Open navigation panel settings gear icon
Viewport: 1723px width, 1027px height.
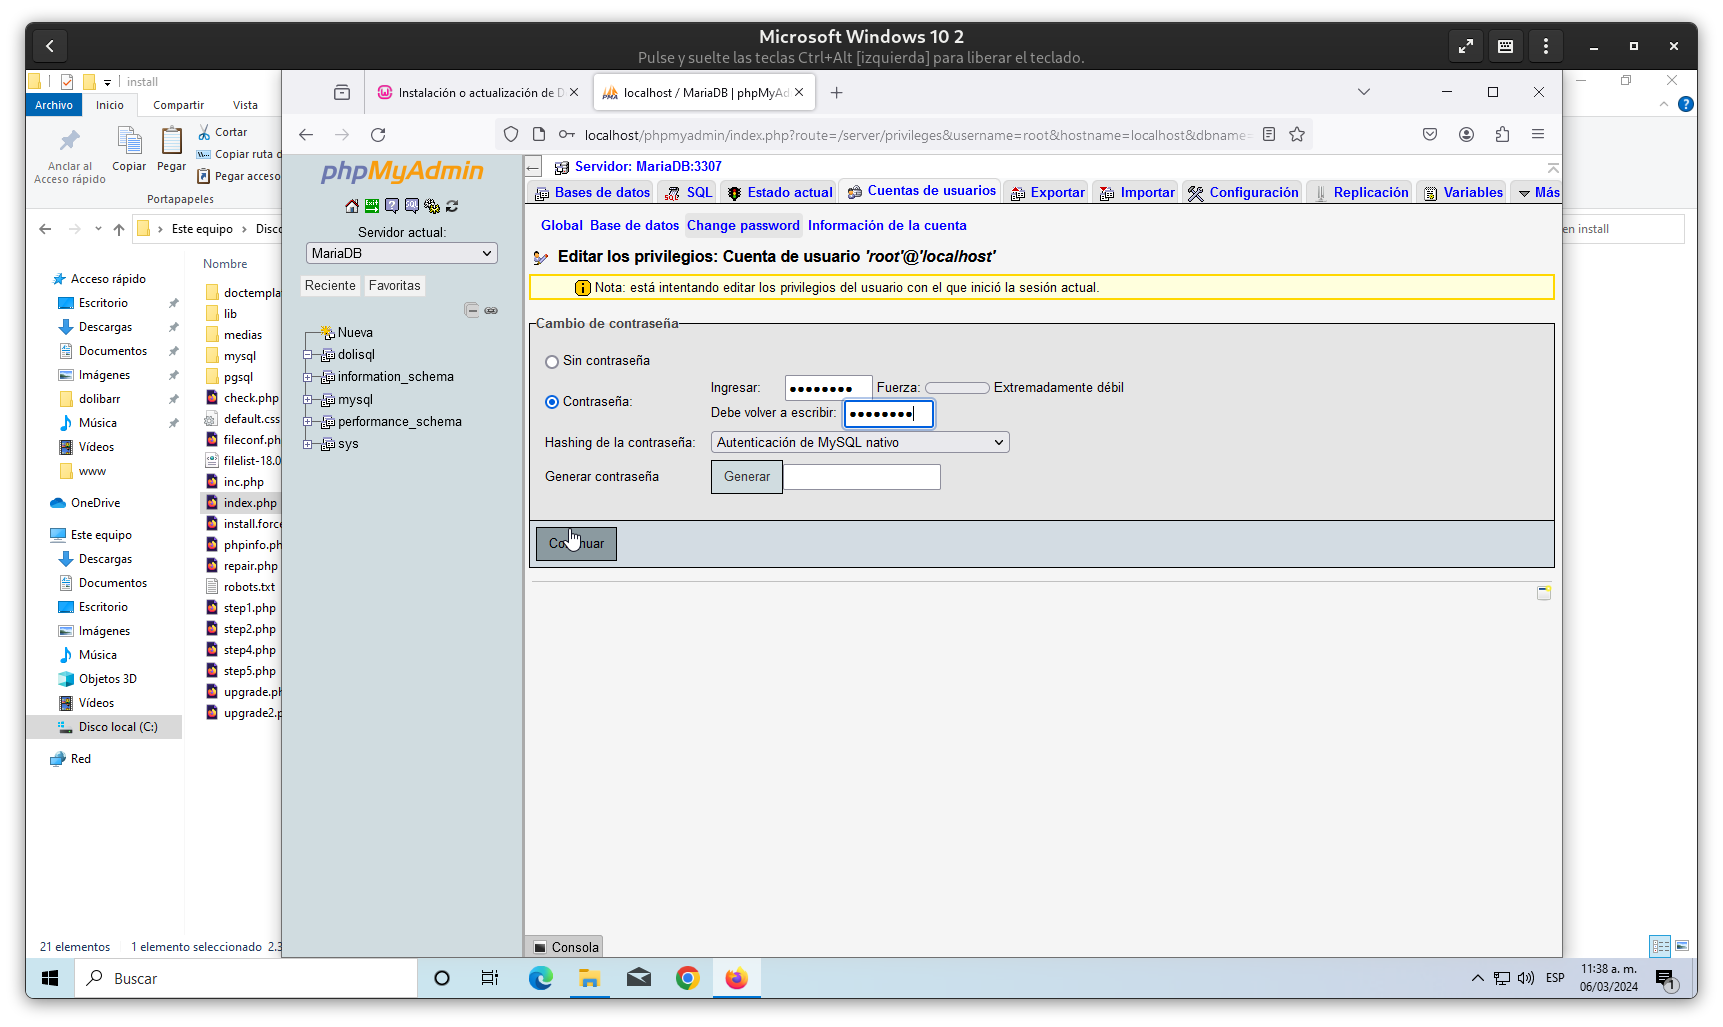click(432, 206)
